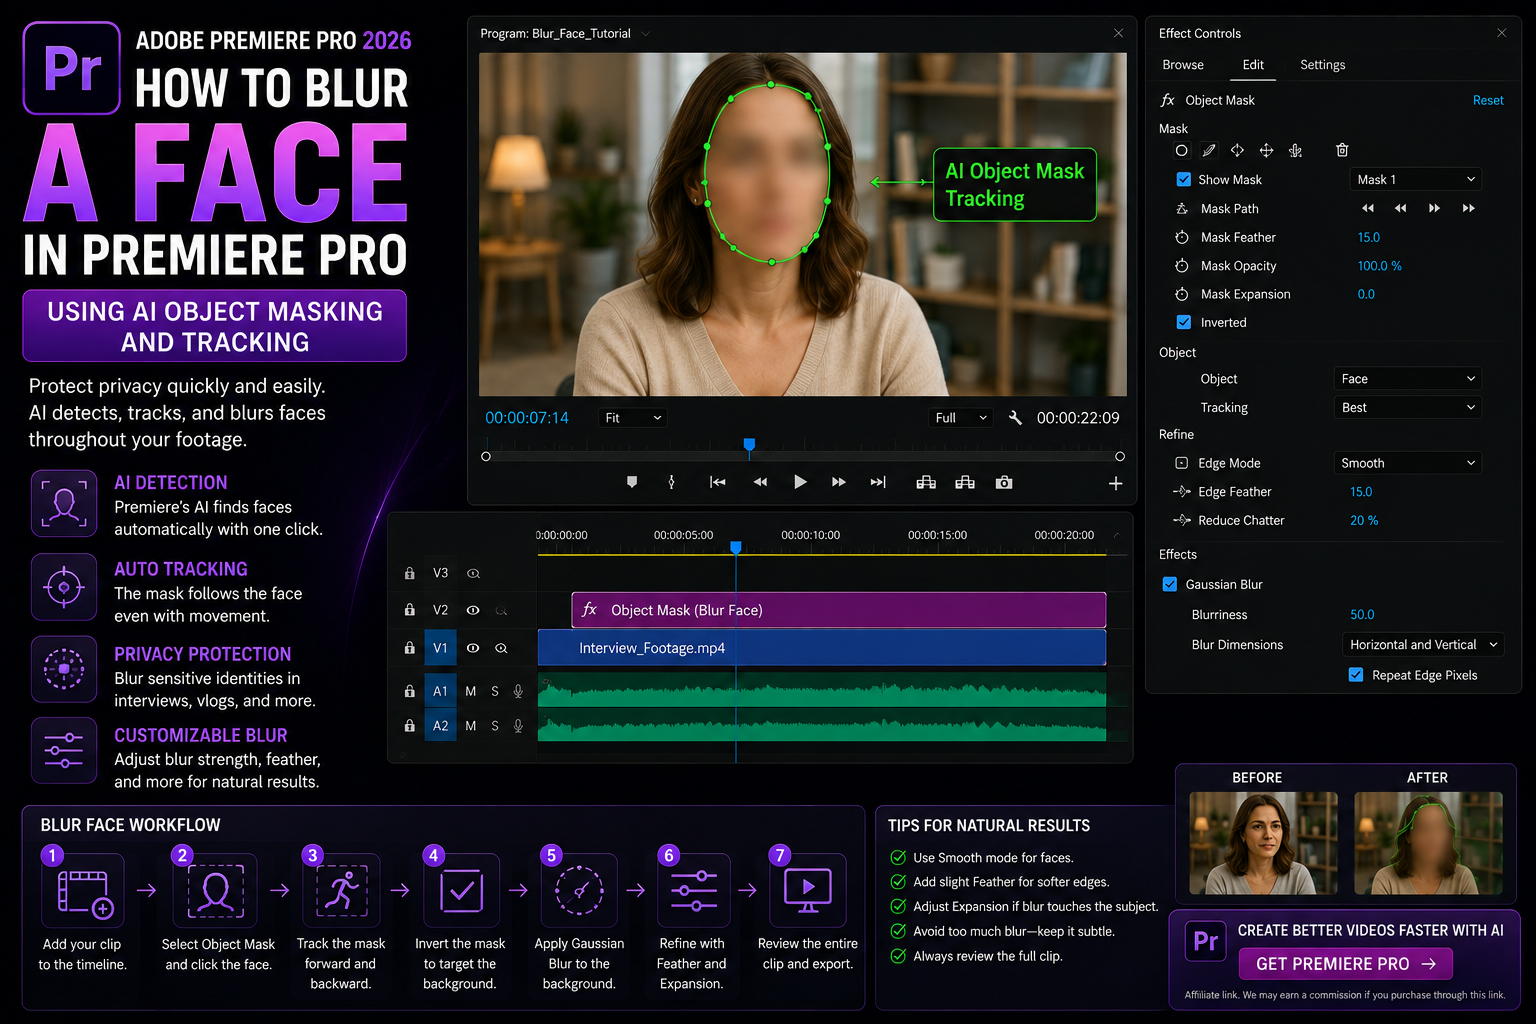1536x1024 pixels.
Task: Click the Reduce Chatter value 20 %
Action: click(x=1364, y=520)
